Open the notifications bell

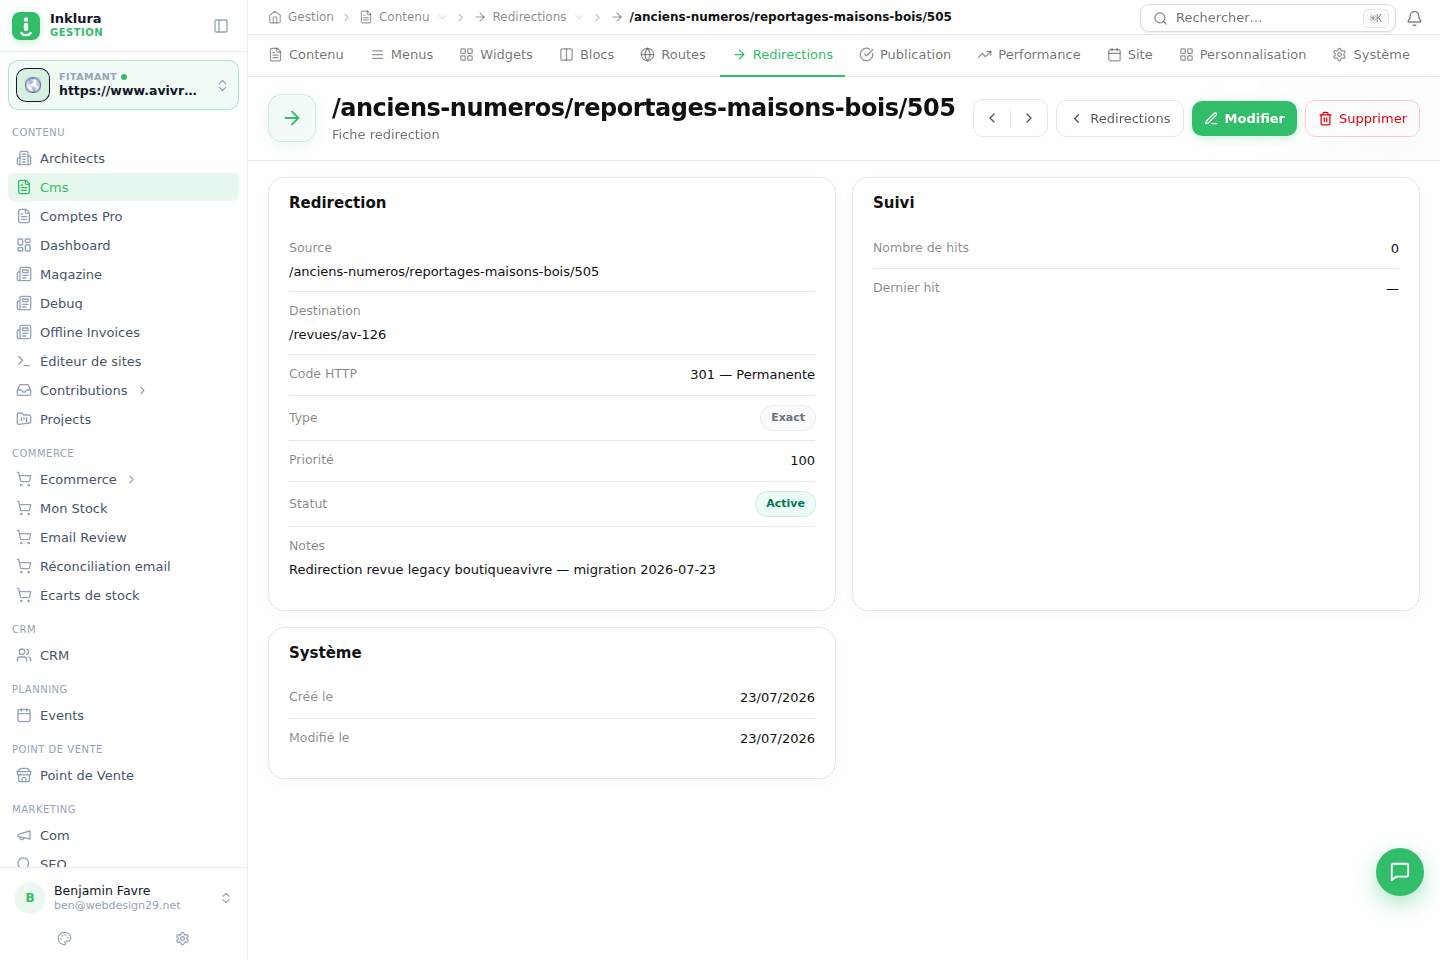coord(1414,18)
